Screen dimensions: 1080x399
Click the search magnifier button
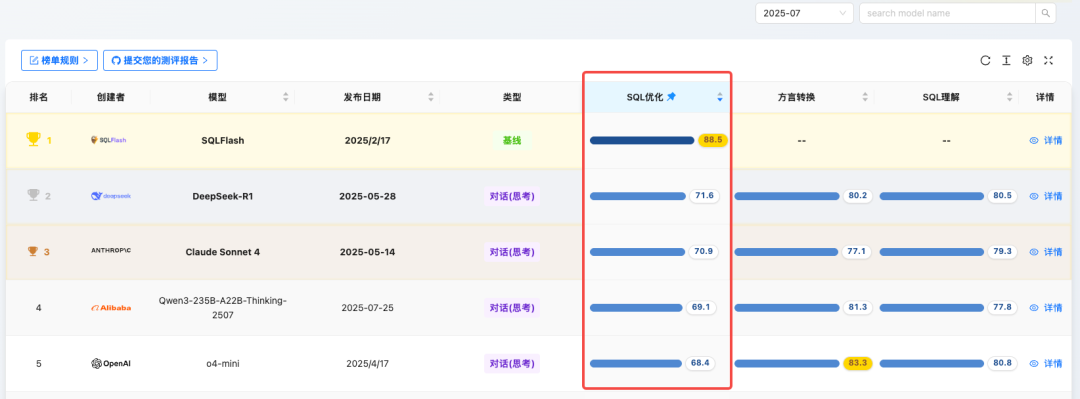point(1046,13)
